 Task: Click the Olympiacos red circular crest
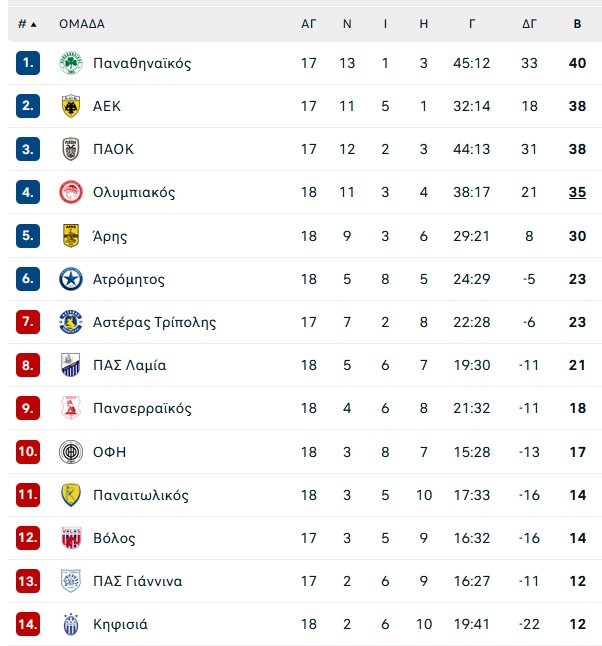click(71, 192)
